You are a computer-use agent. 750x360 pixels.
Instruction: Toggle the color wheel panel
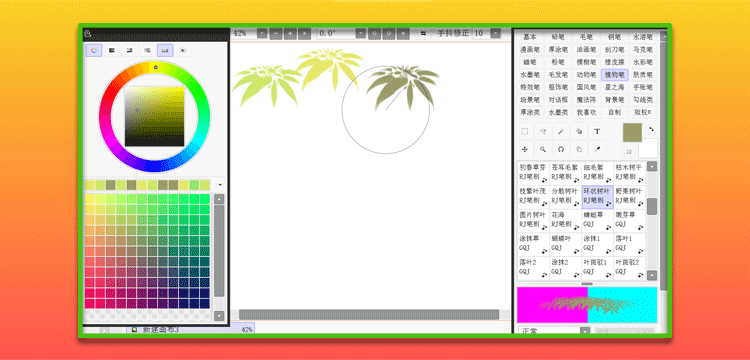[94, 50]
